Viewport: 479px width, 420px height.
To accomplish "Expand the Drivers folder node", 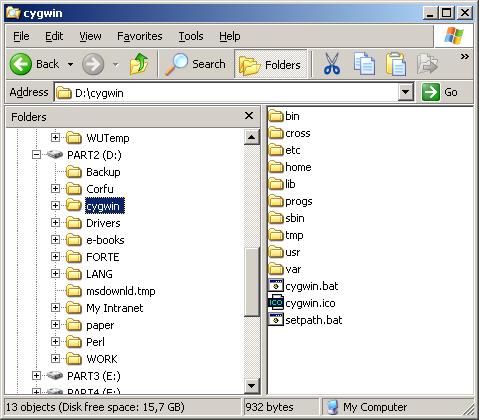I will click(x=55, y=222).
